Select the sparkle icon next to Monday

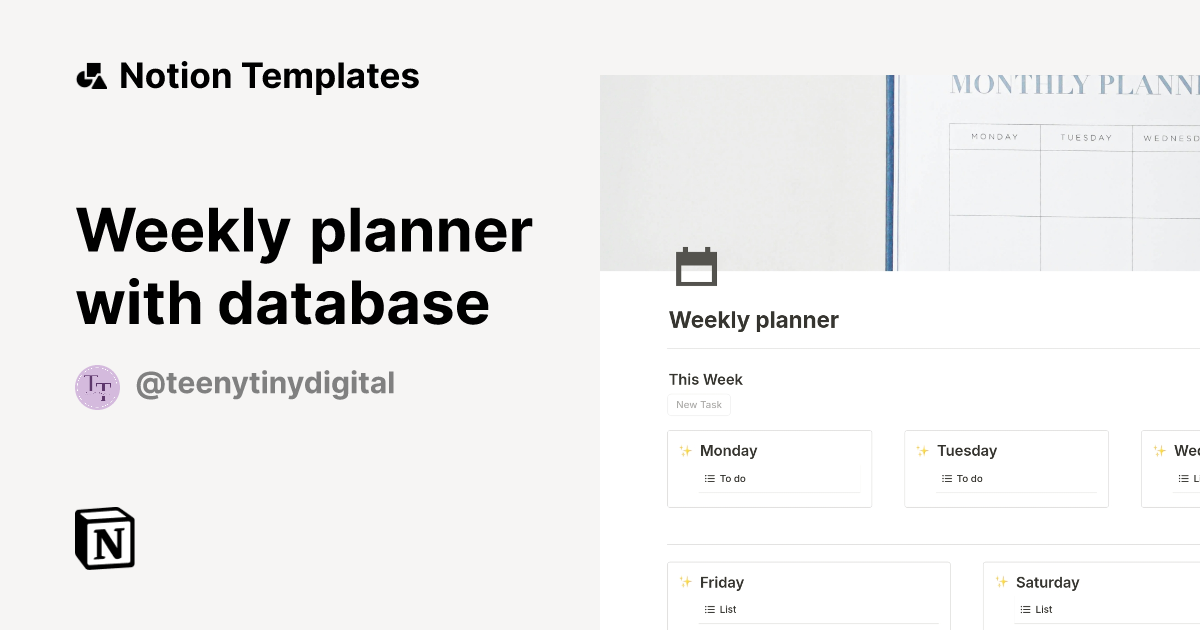tap(686, 450)
